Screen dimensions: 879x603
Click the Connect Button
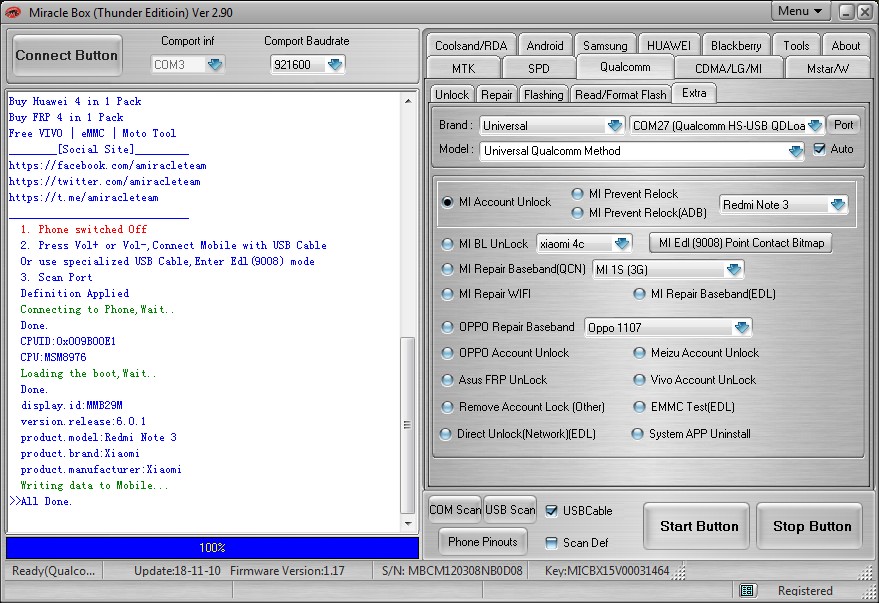coord(67,55)
